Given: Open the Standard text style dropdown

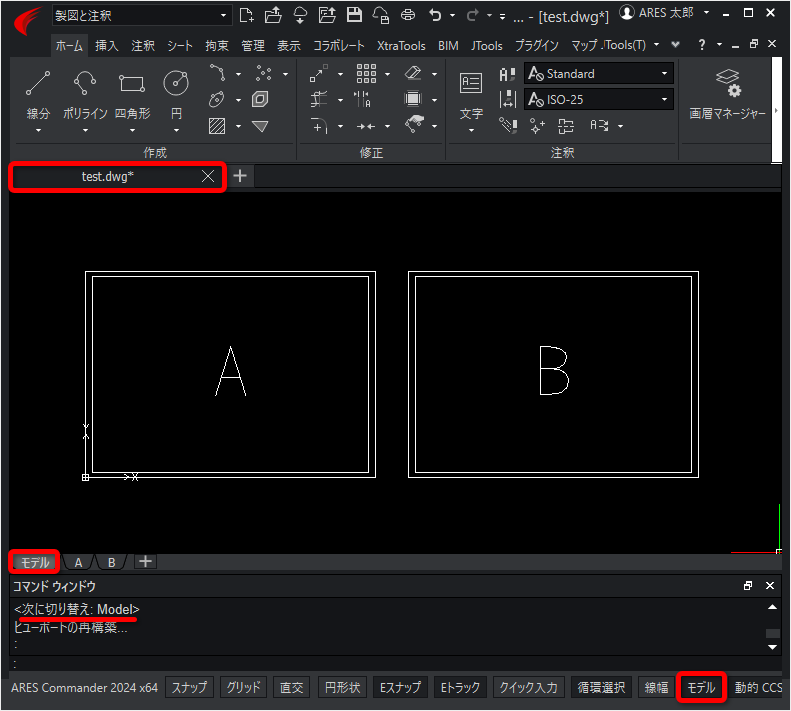Looking at the screenshot, I should [599, 74].
